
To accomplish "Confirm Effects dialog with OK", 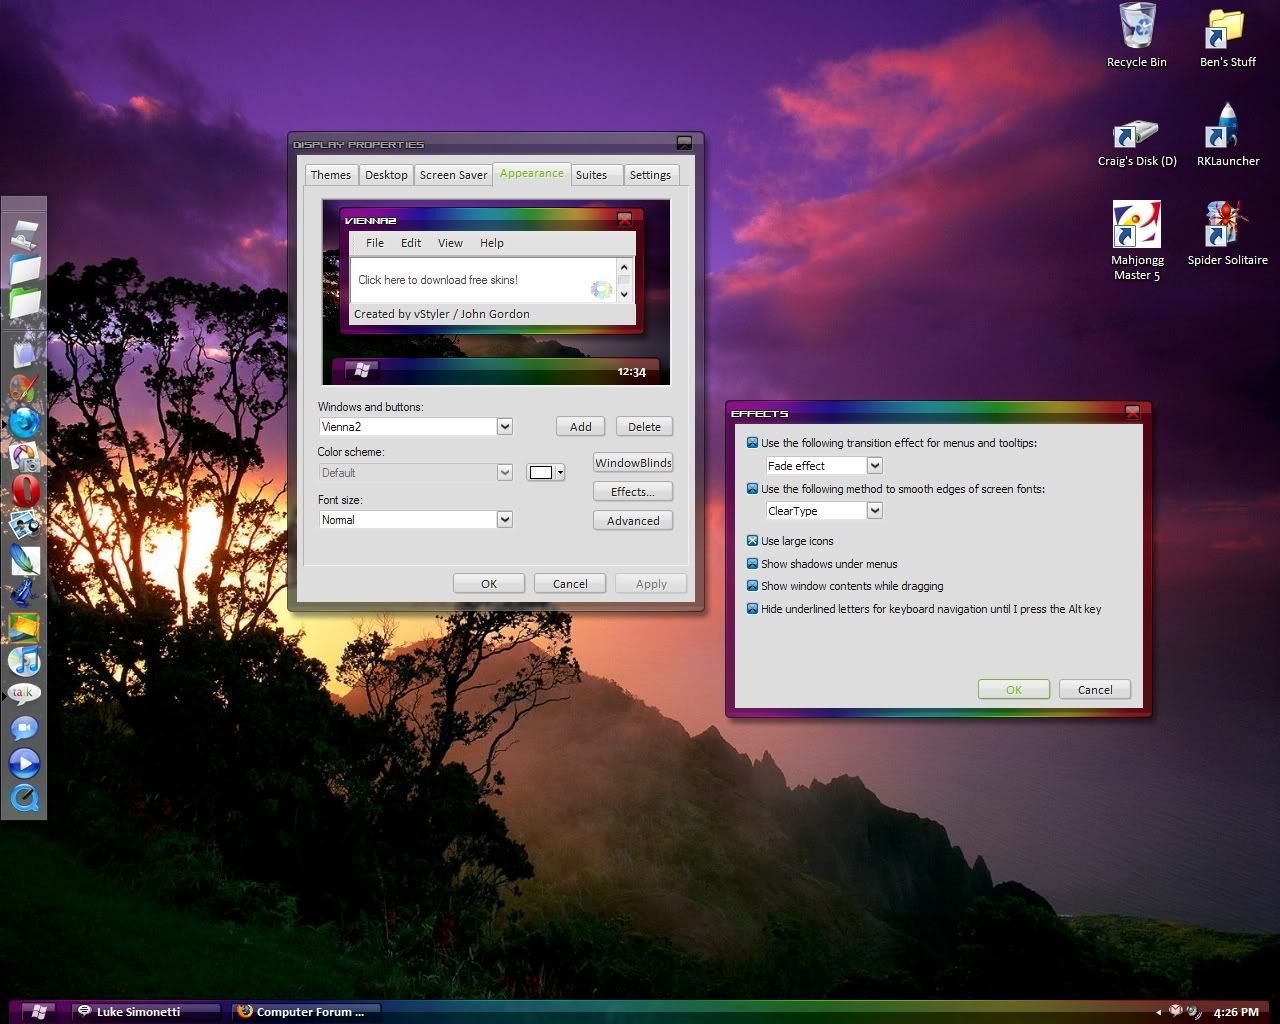I will [x=1014, y=690].
